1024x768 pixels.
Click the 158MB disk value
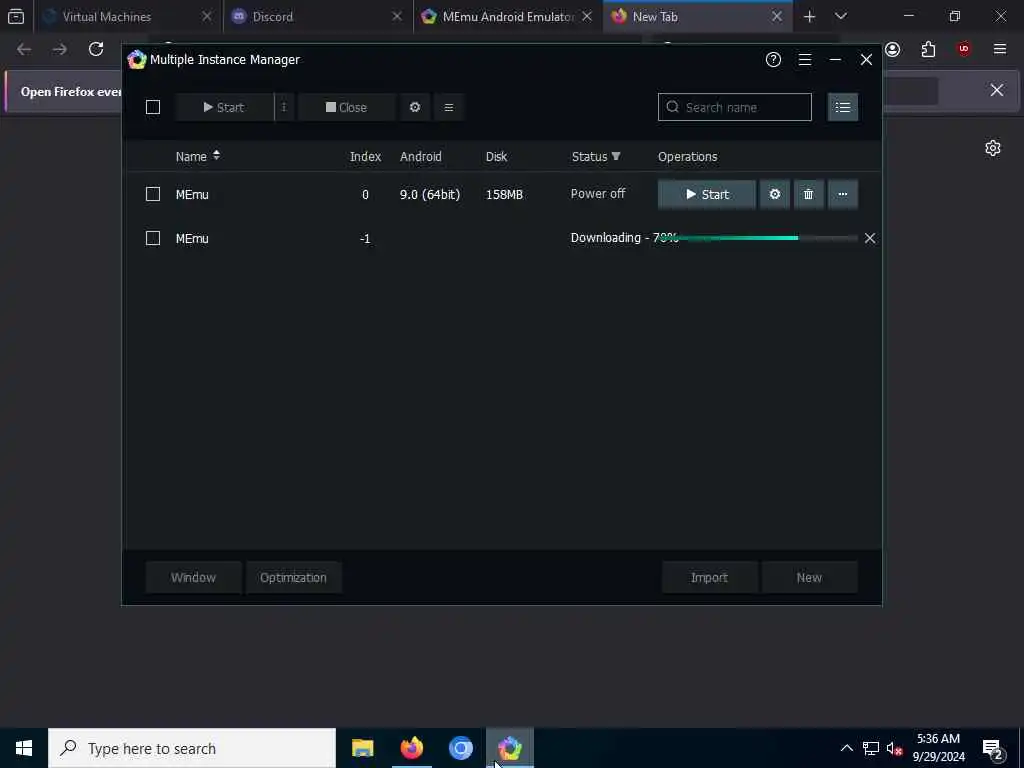[x=504, y=194]
